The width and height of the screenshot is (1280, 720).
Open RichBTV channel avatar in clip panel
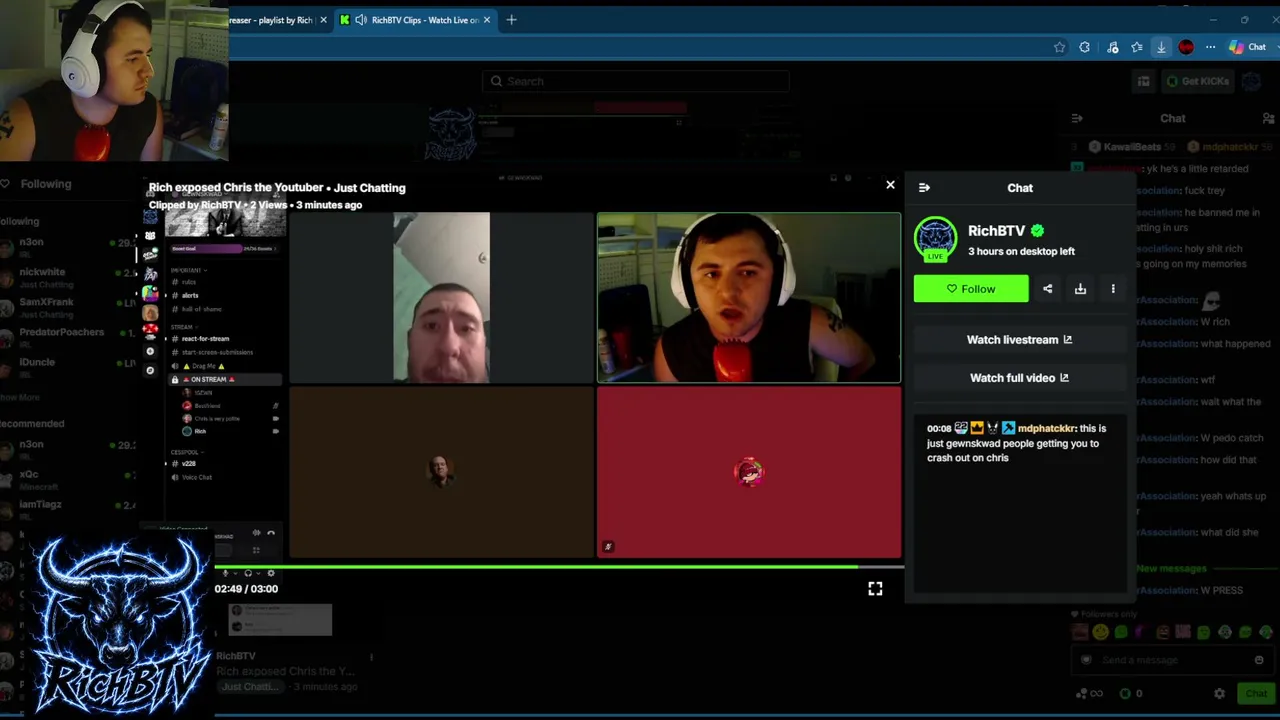coord(935,238)
